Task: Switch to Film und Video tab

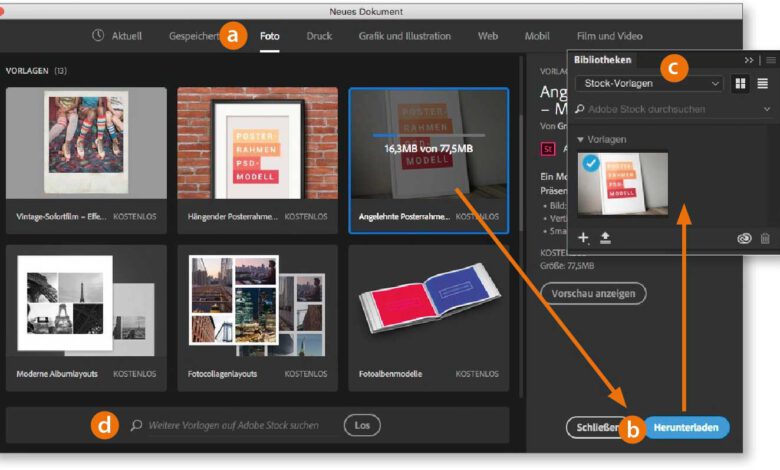Action: [609, 36]
